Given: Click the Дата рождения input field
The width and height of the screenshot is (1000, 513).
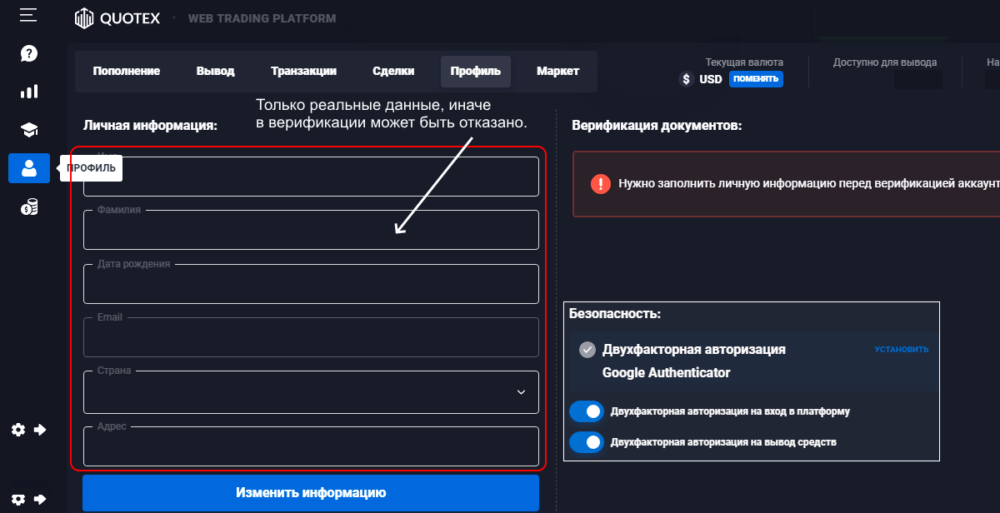Looking at the screenshot, I should point(311,285).
